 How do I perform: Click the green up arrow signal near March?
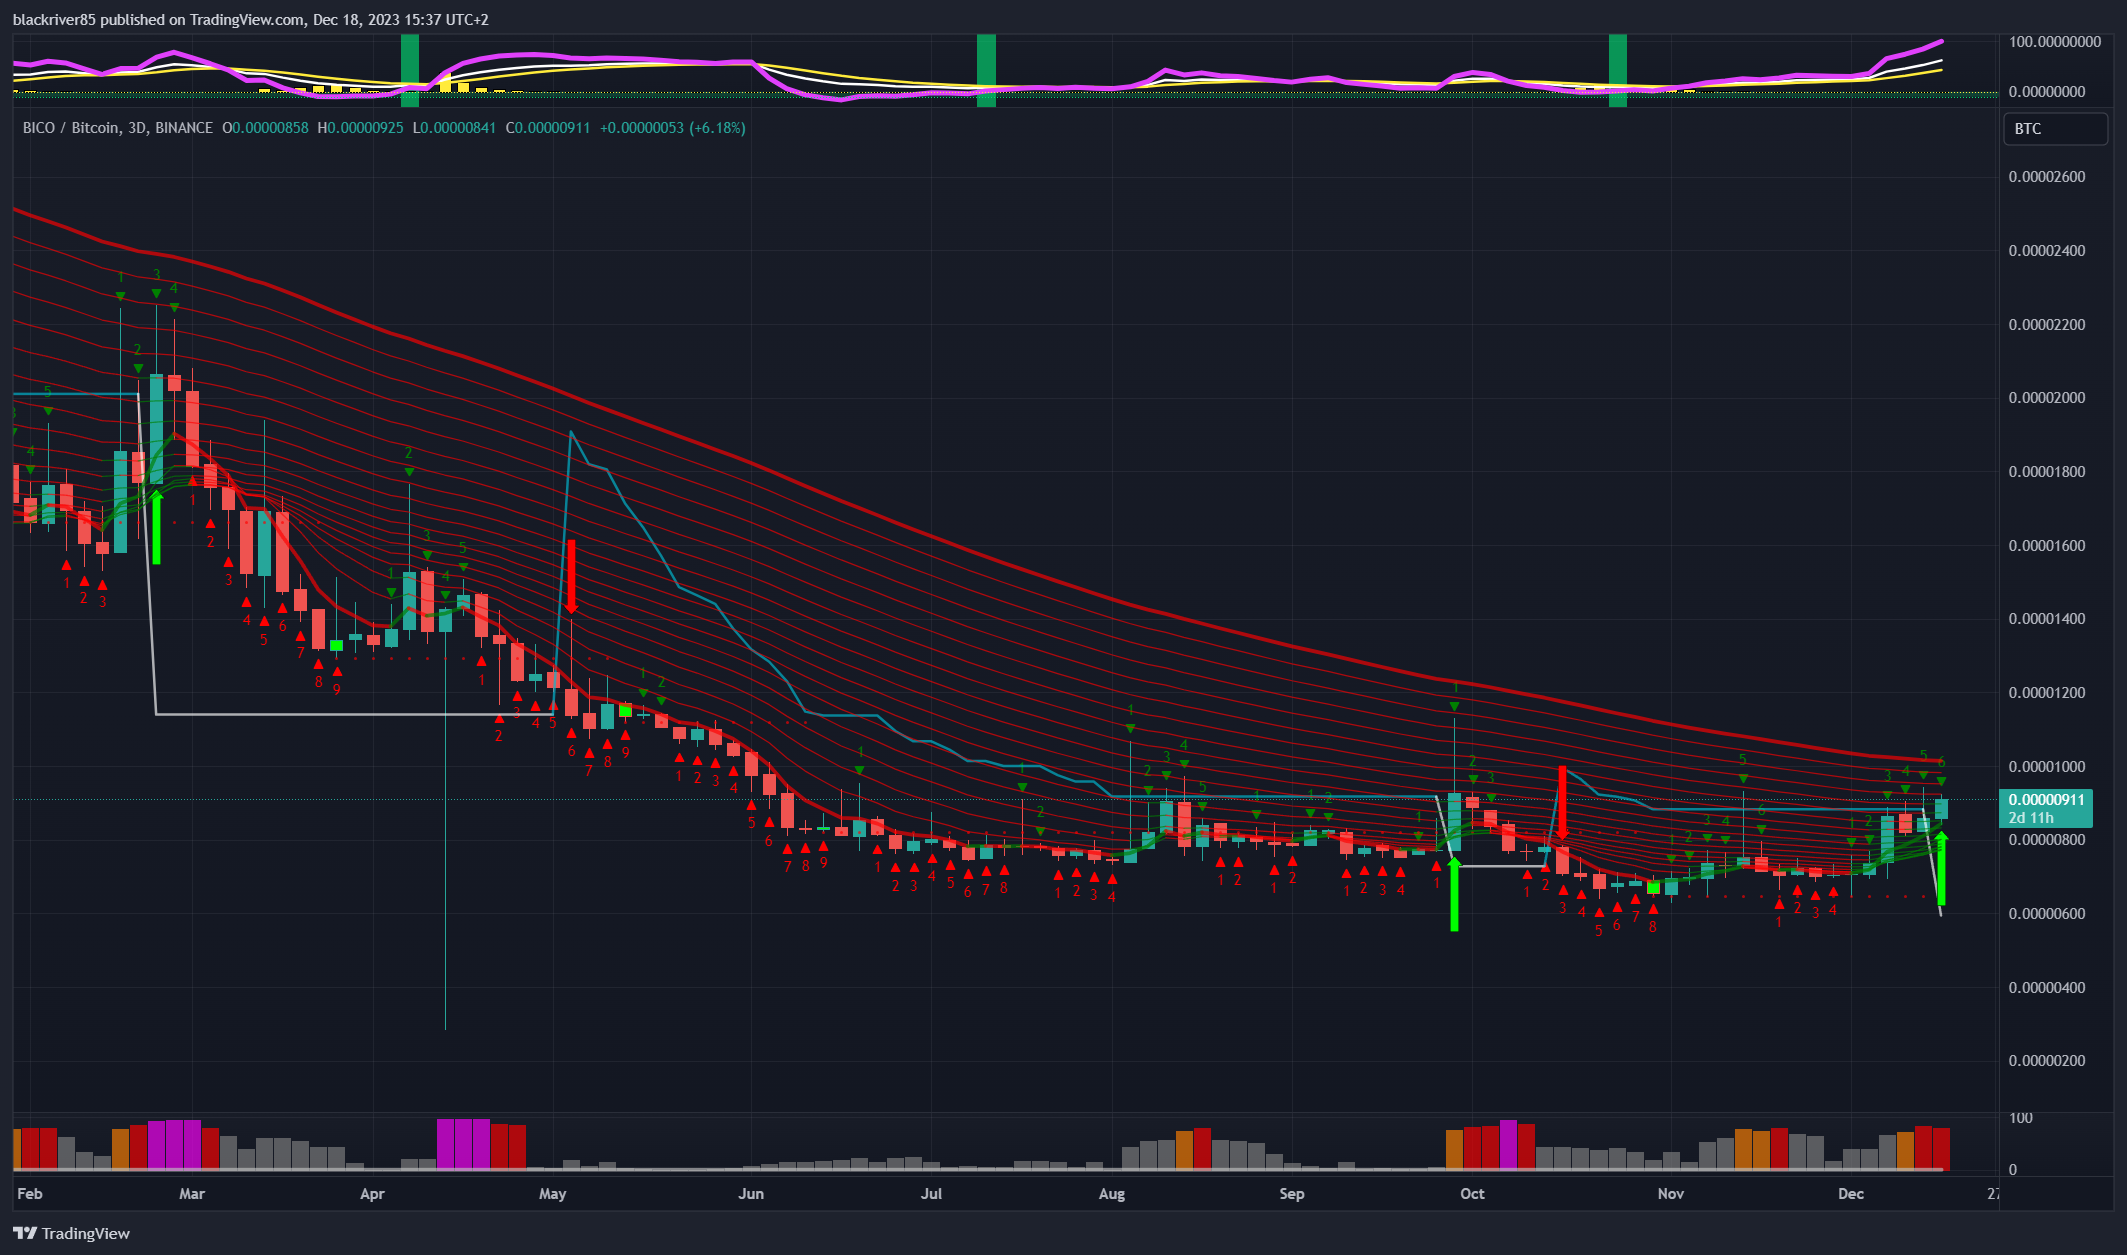point(156,527)
